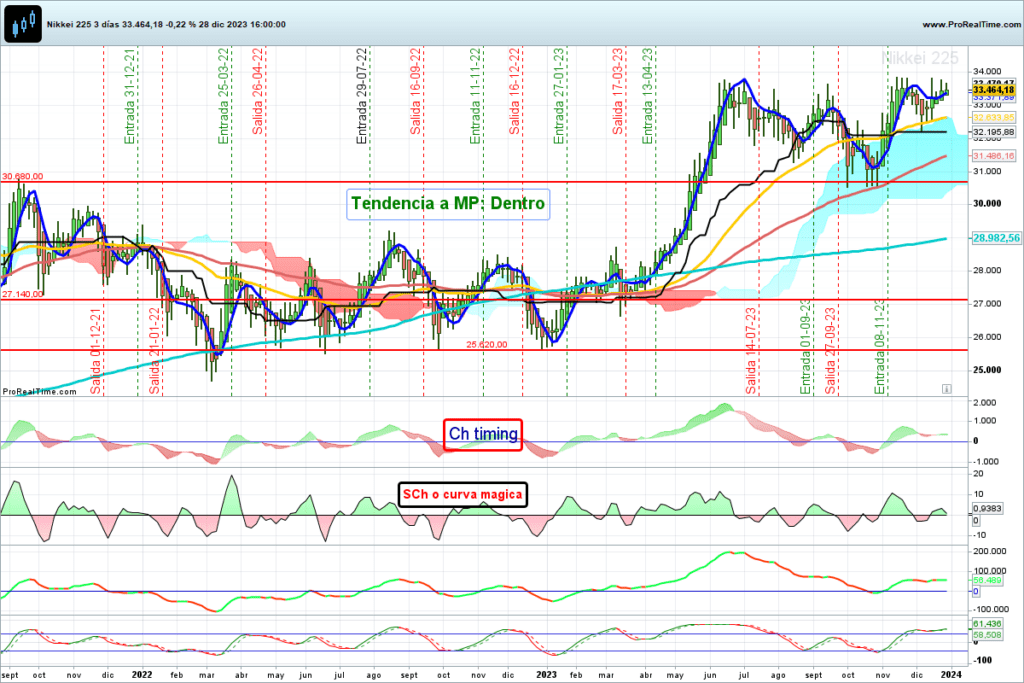Click the cyan 28.982,56 price tag
The height and width of the screenshot is (683, 1024).
[x=996, y=238]
